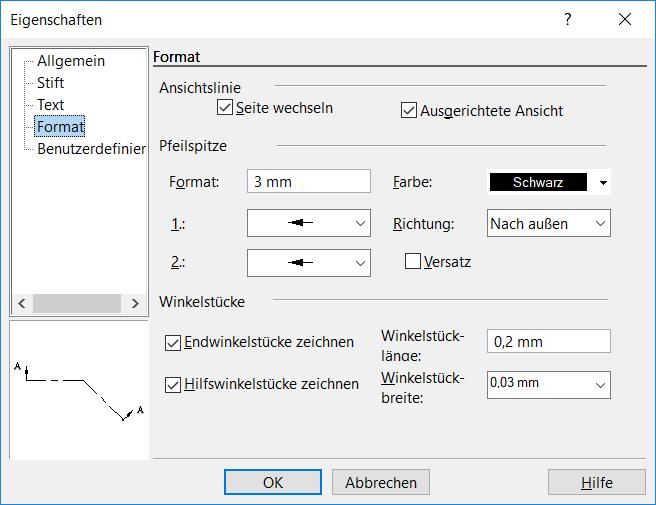
Task: Open the Farbe color dropdown arrow
Action: (x=603, y=182)
